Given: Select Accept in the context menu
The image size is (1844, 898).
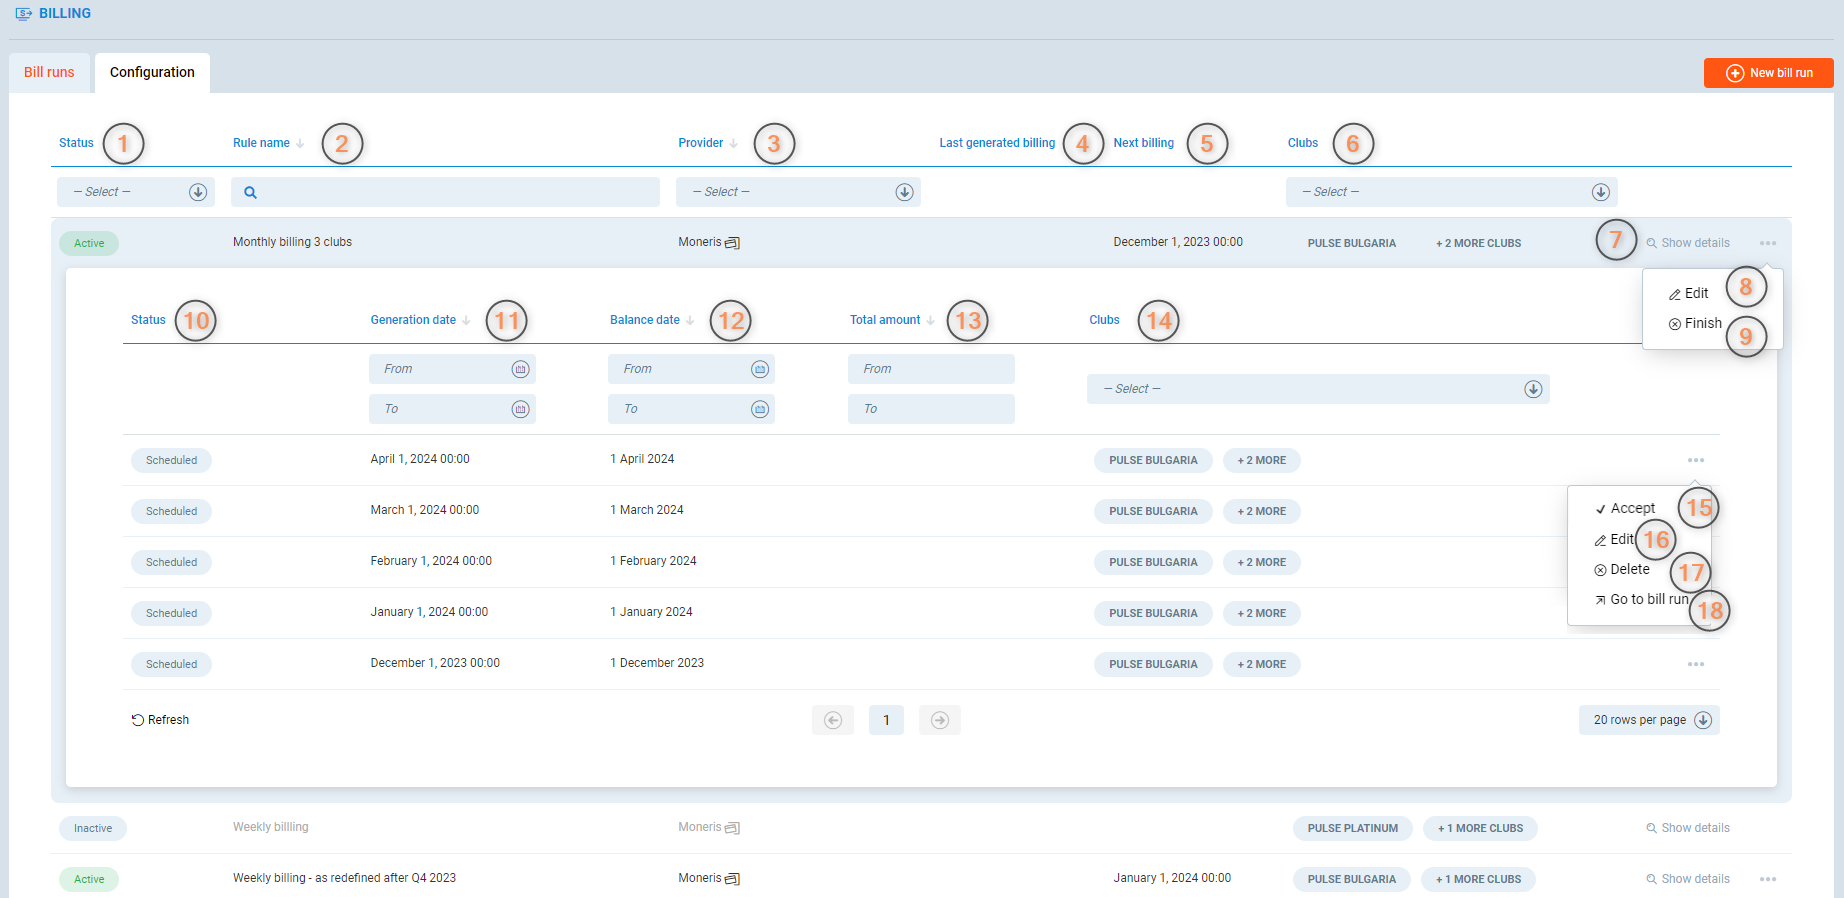Looking at the screenshot, I should pyautogui.click(x=1632, y=508).
